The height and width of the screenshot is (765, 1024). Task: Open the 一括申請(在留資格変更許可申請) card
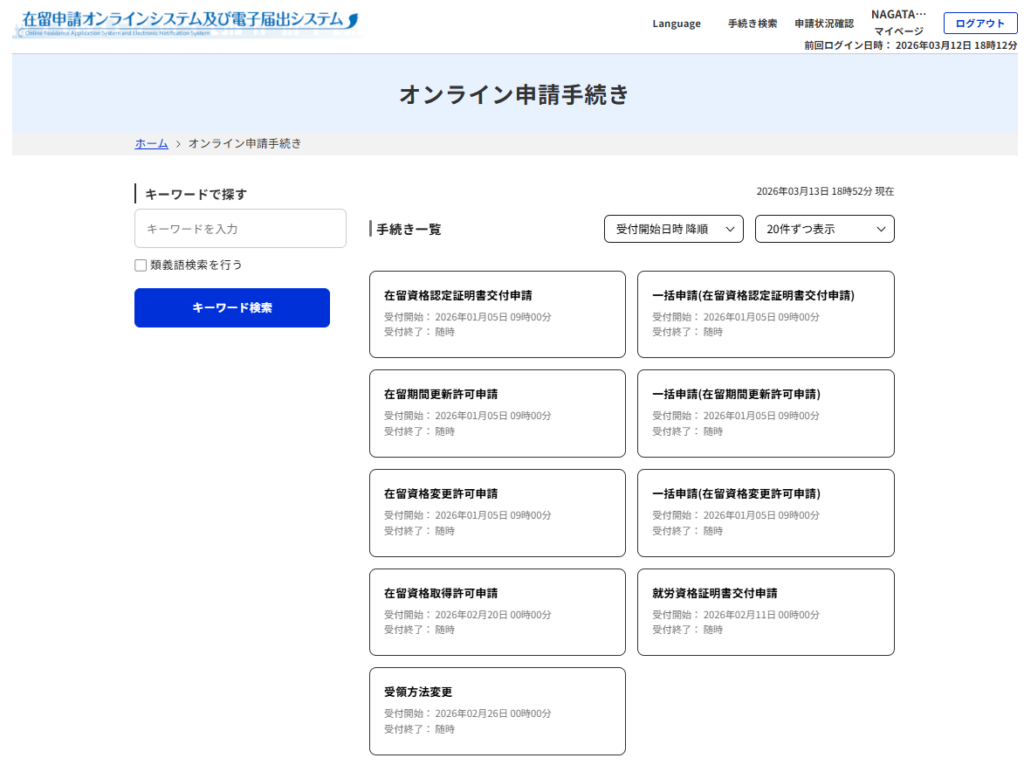coord(765,513)
